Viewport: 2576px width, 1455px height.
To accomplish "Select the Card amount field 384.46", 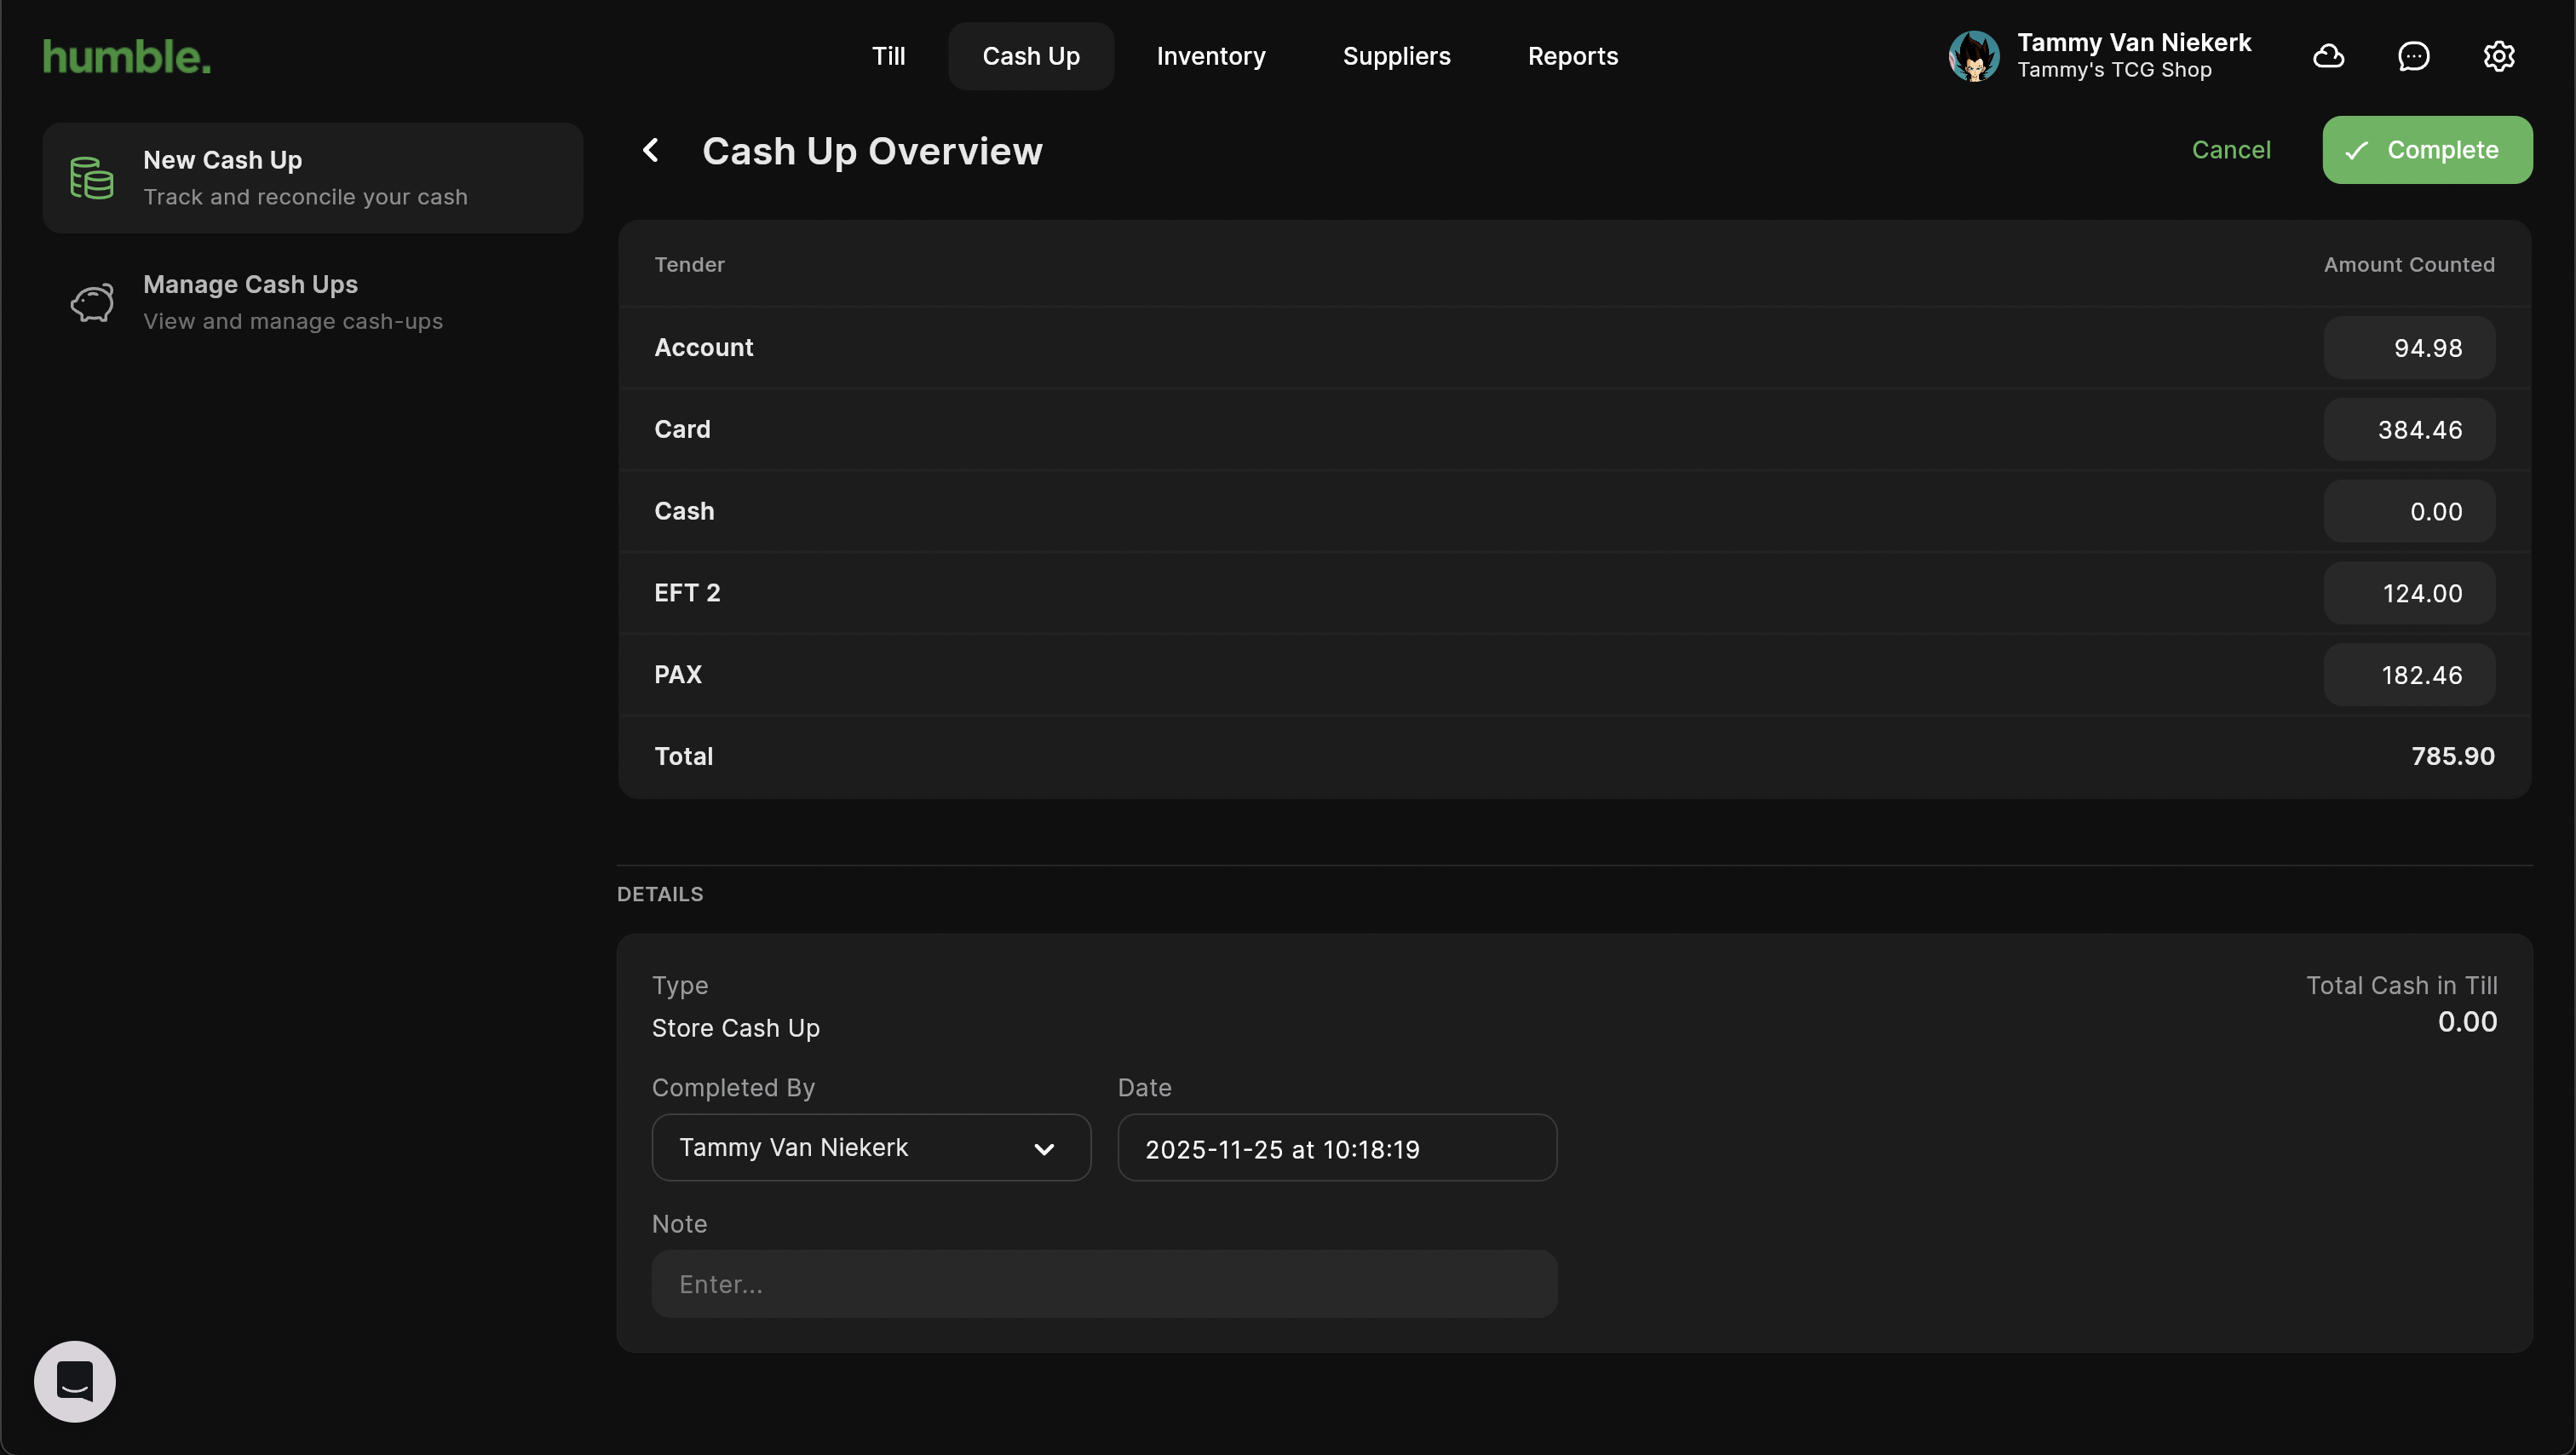I will (x=2409, y=429).
